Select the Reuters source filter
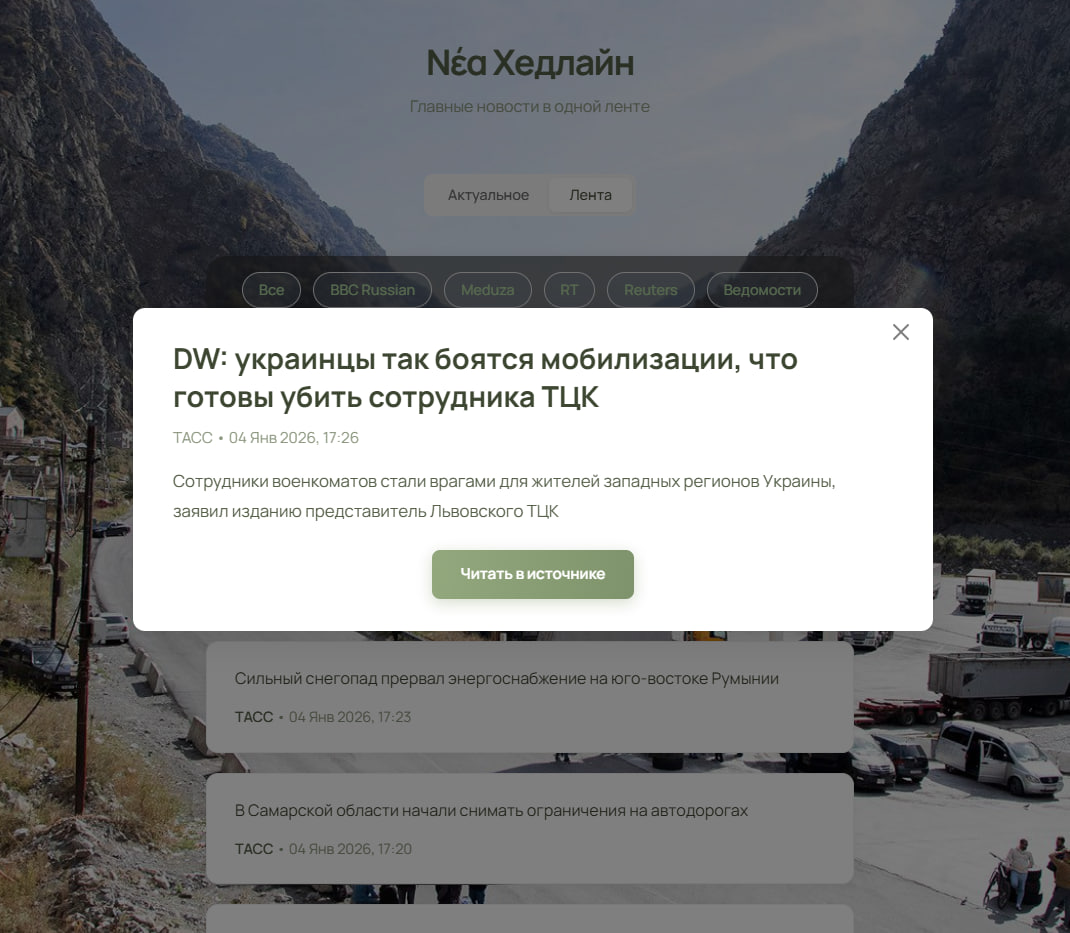1070x933 pixels. tap(650, 290)
